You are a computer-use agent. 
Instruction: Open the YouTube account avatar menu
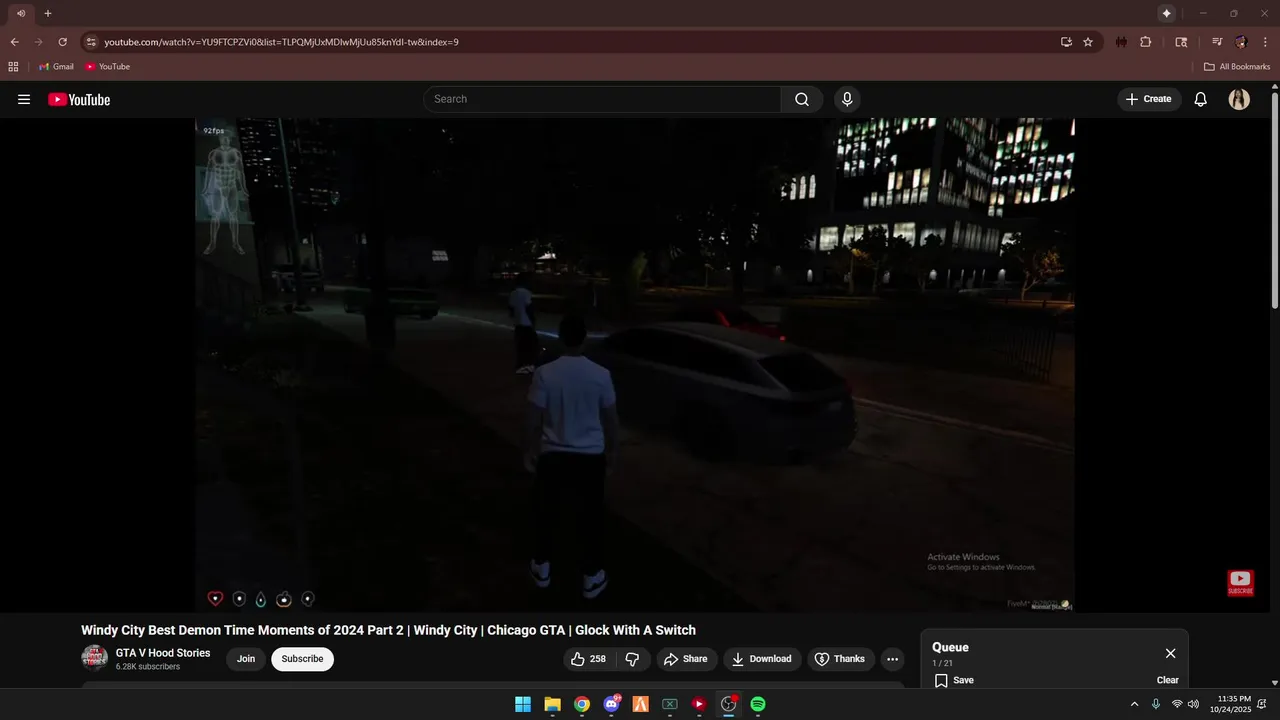pos(1239,99)
